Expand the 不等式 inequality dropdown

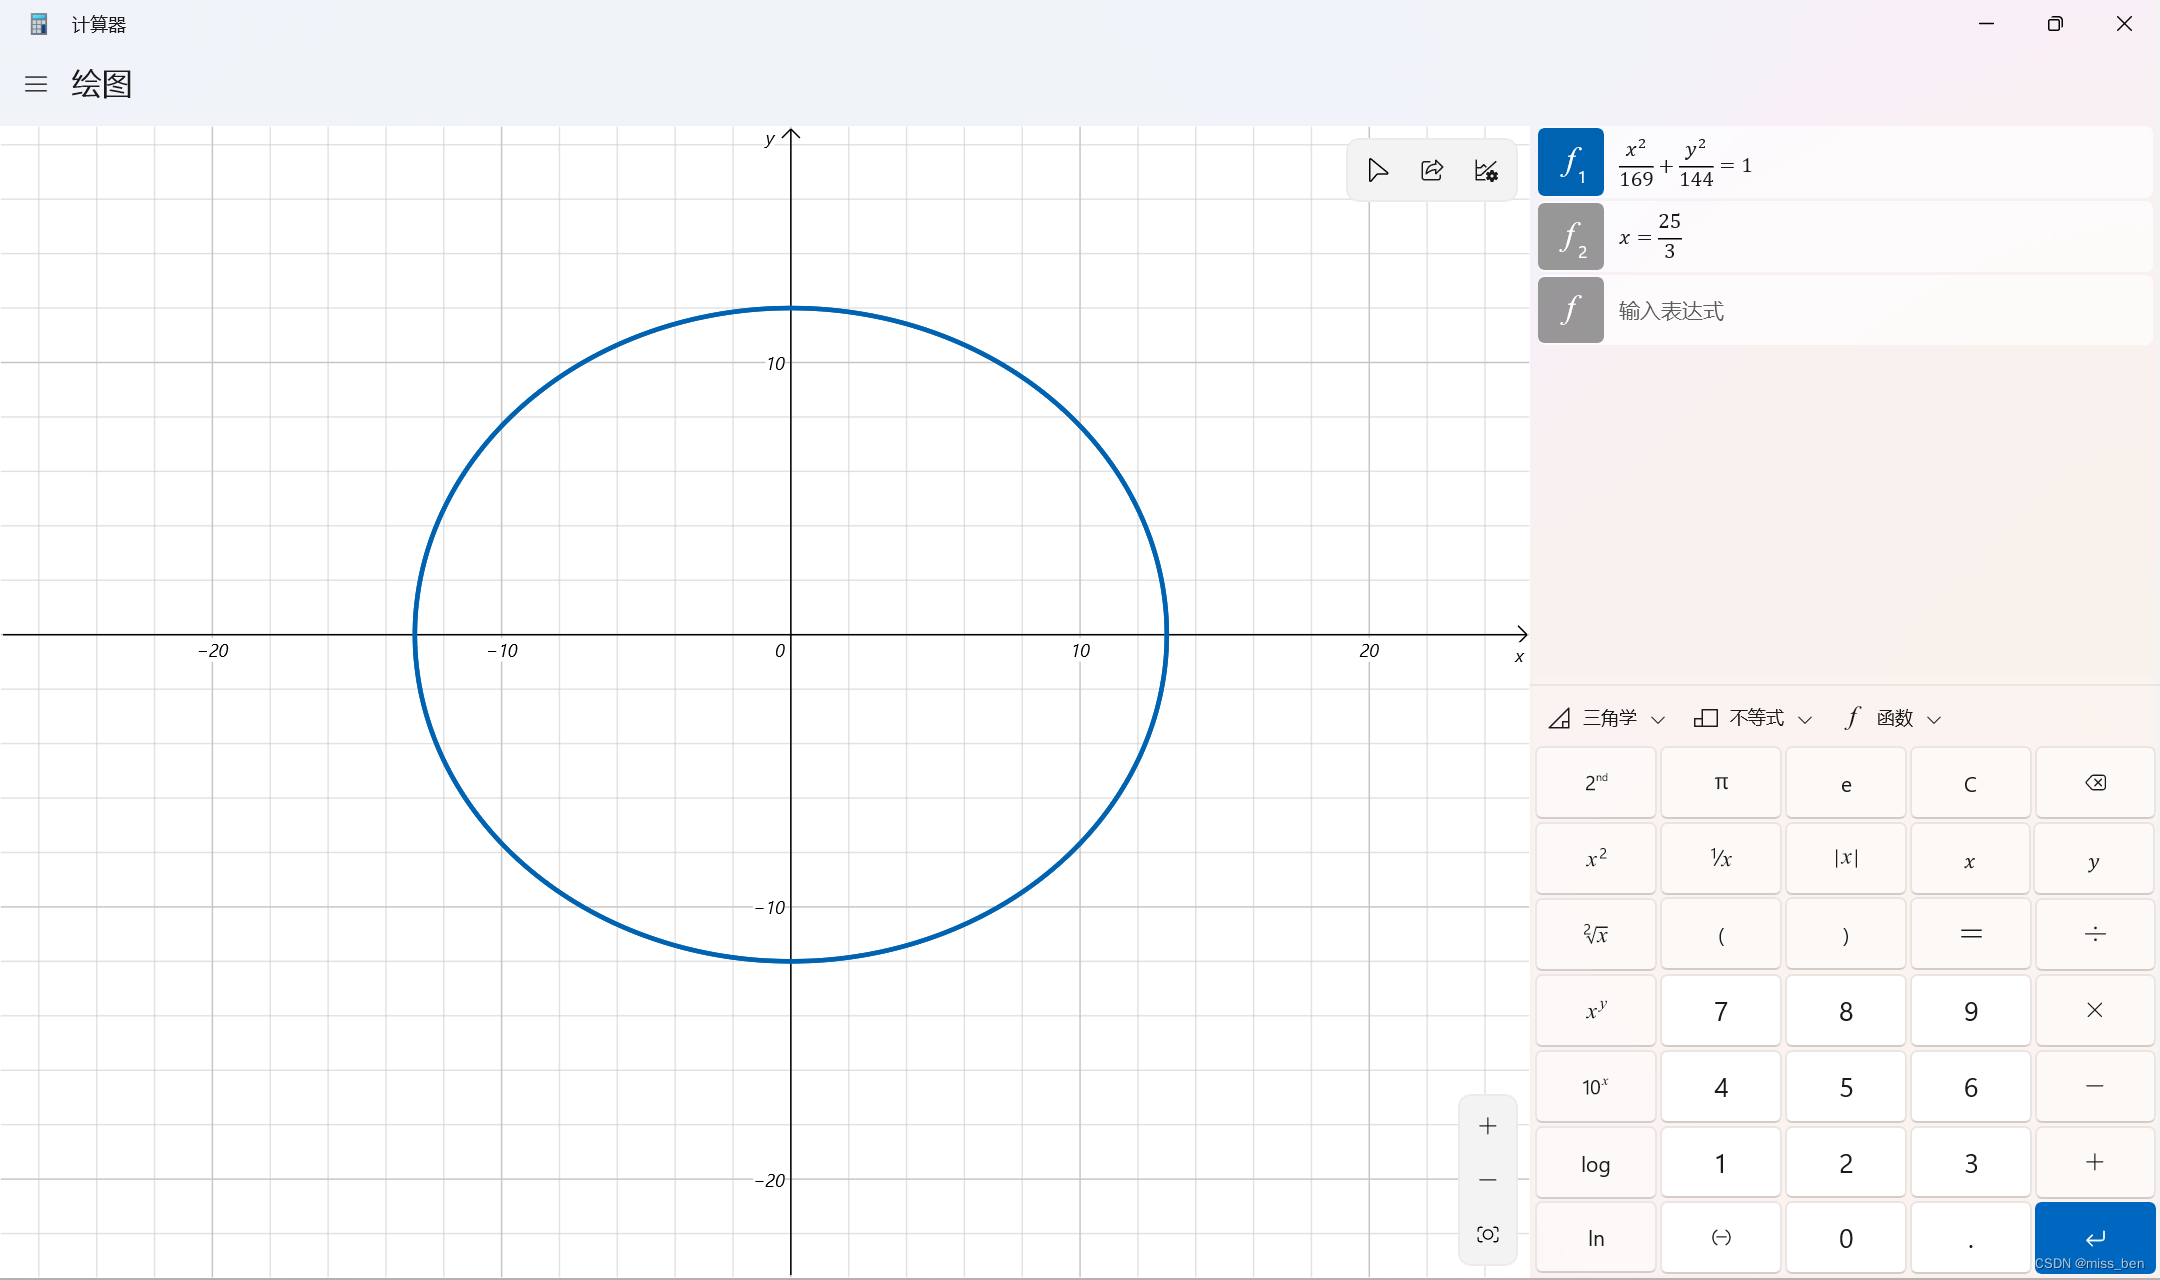1753,718
